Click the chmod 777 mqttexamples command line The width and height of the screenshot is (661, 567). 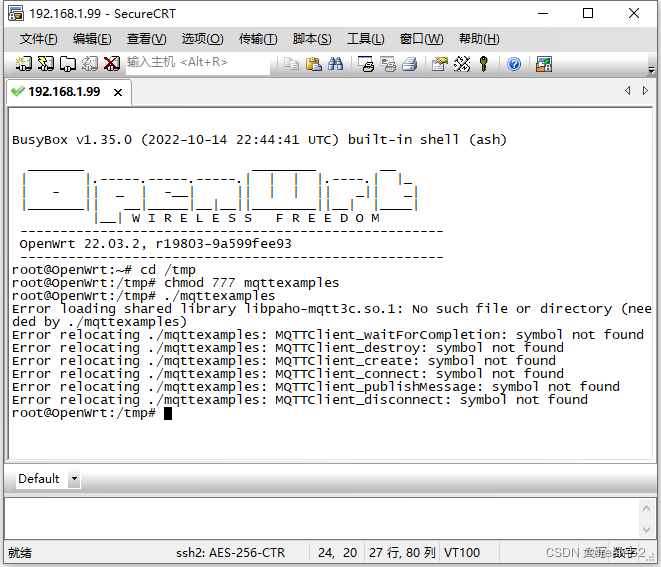click(x=175, y=283)
